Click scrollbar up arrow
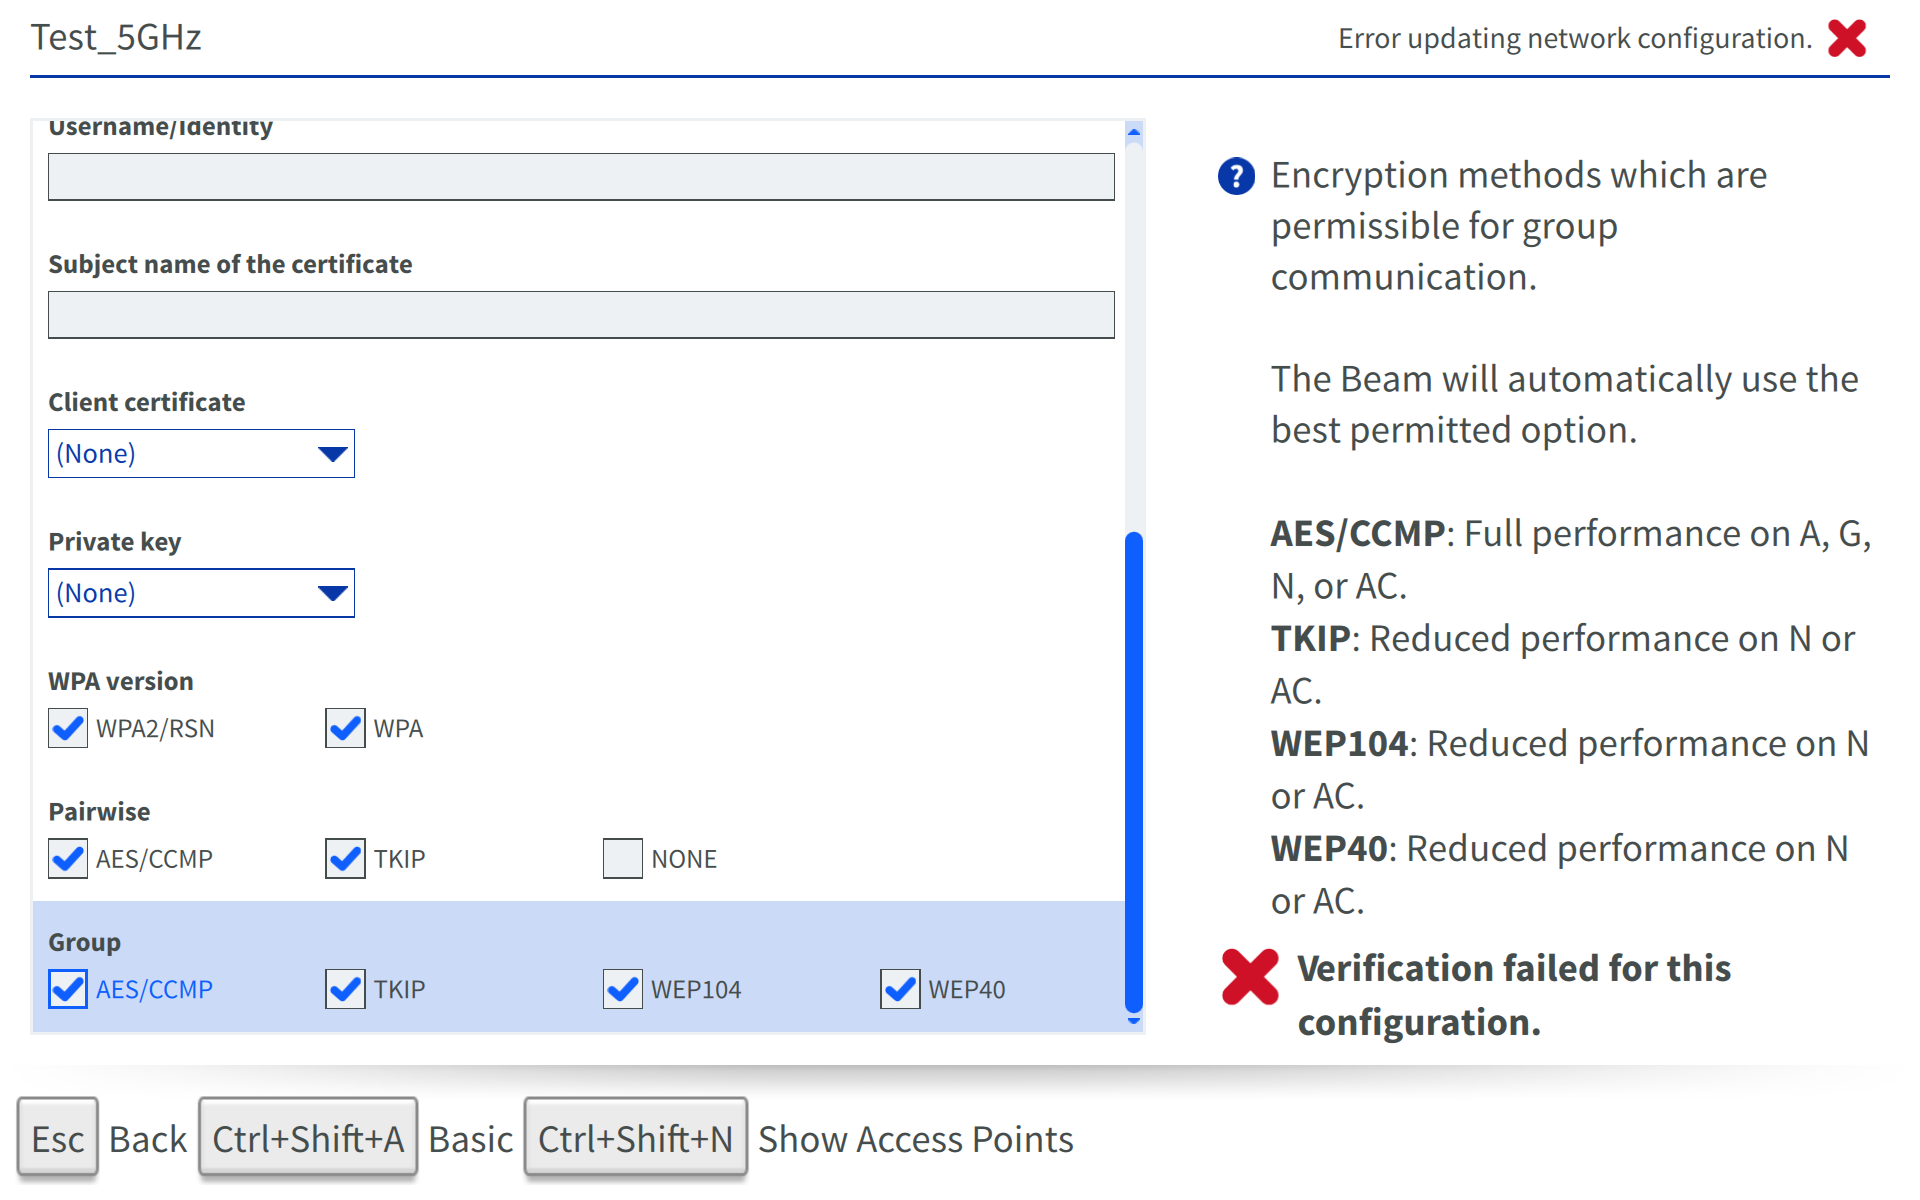Screen dimensions: 1920x1200 coord(1133,132)
